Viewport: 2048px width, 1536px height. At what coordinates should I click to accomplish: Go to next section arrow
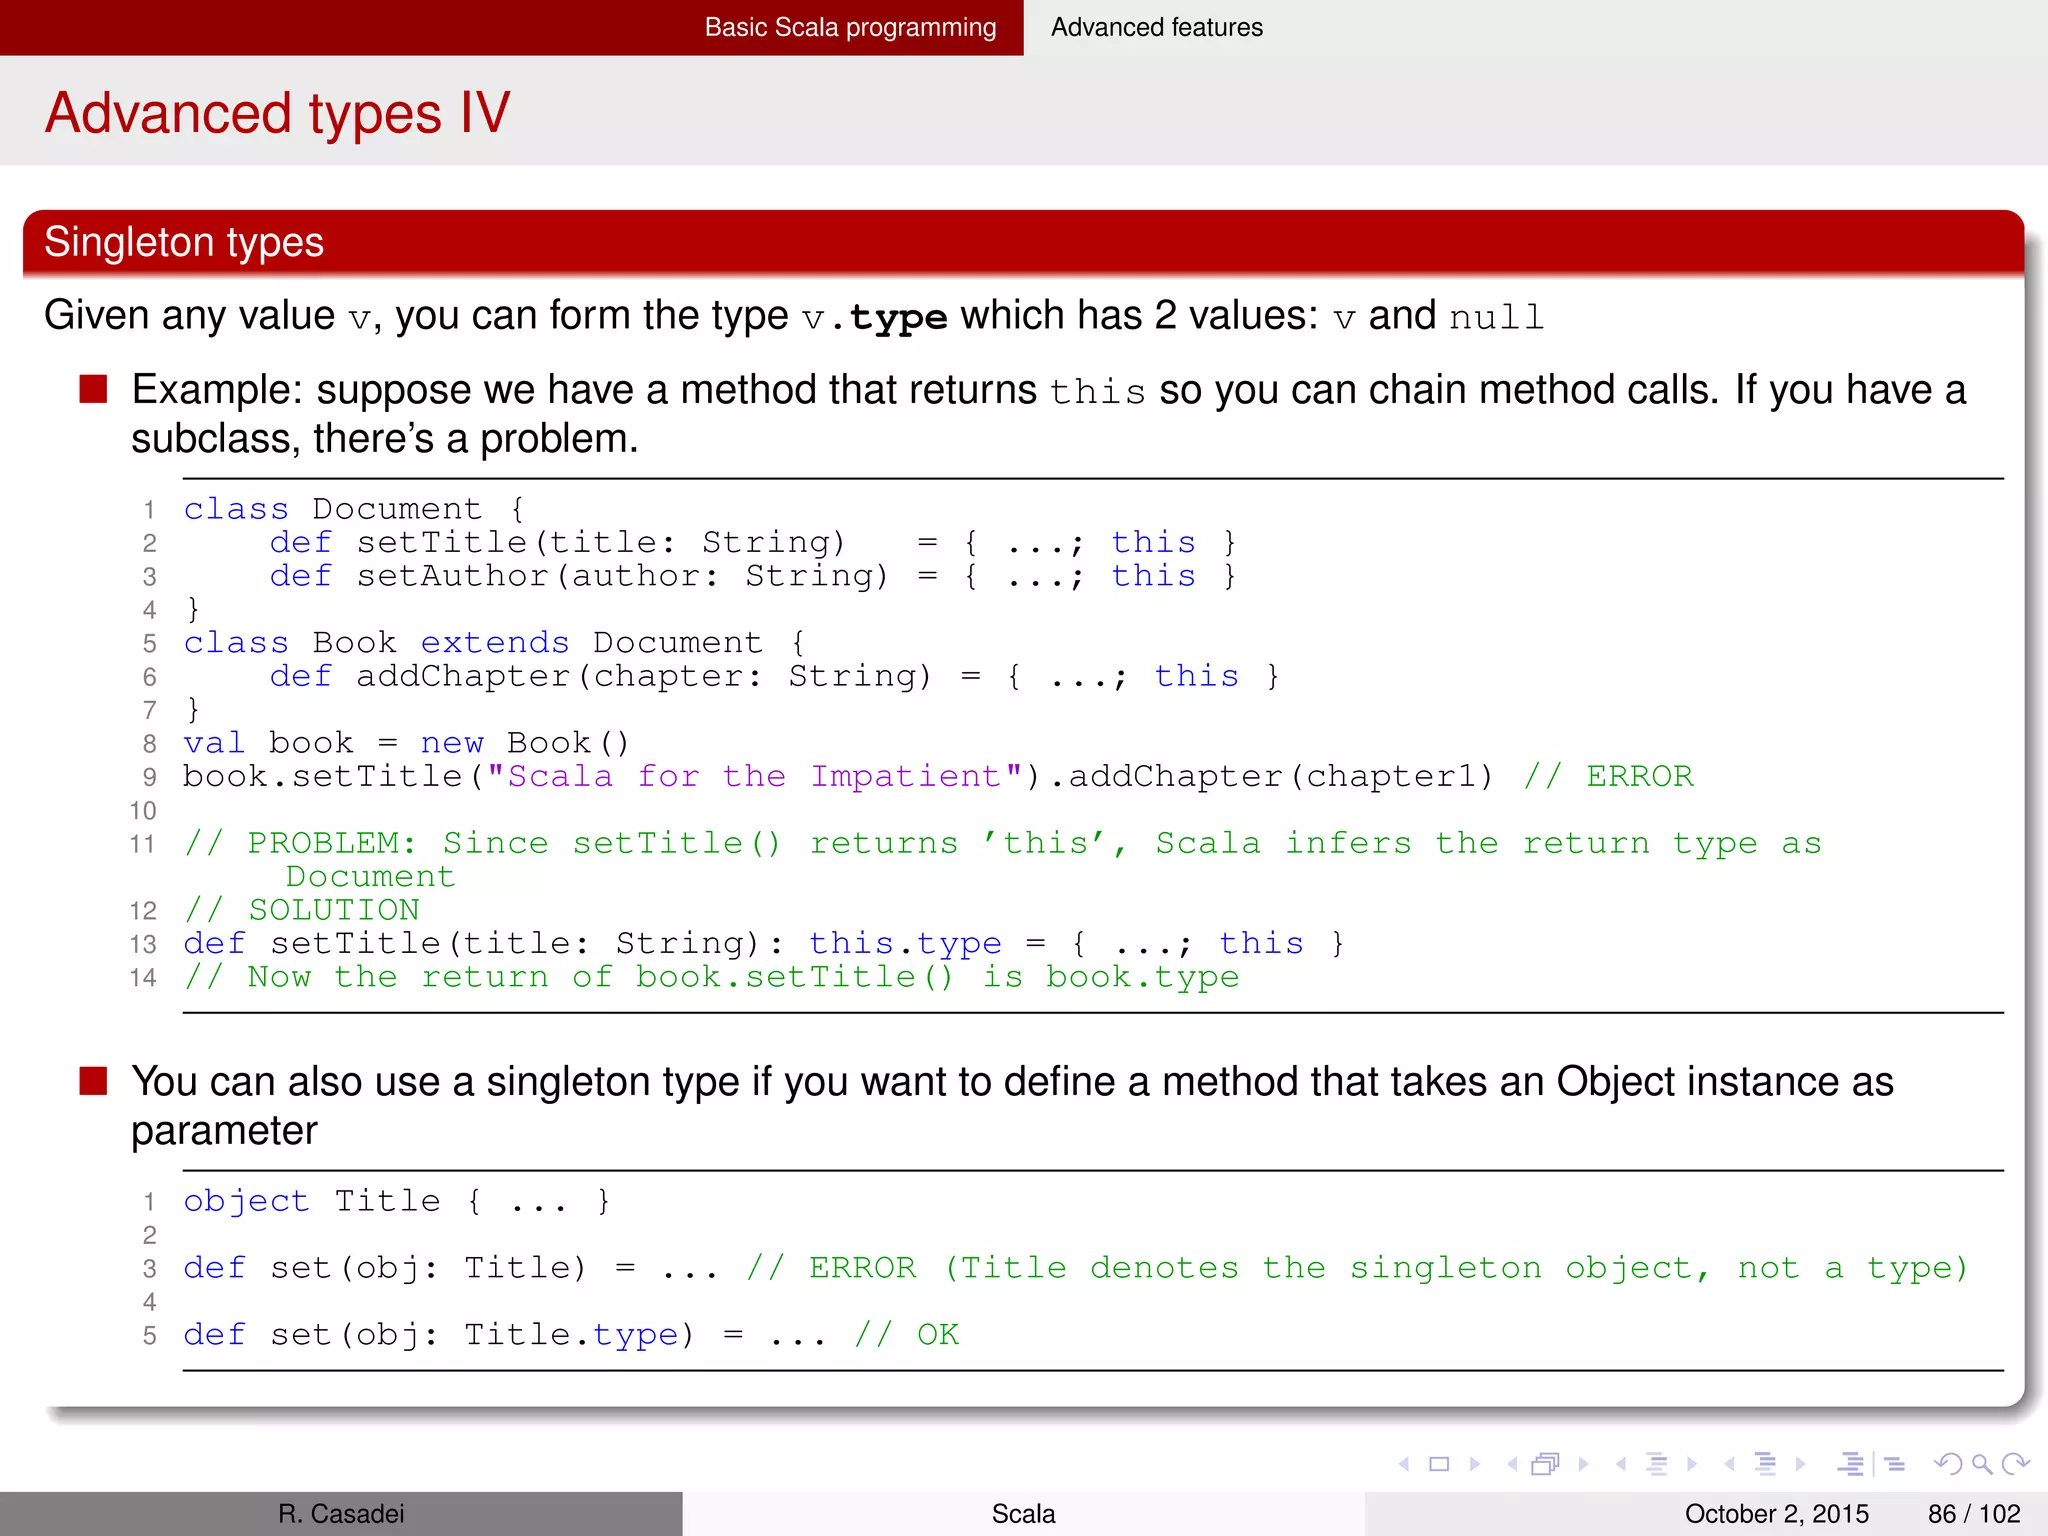[1800, 1464]
